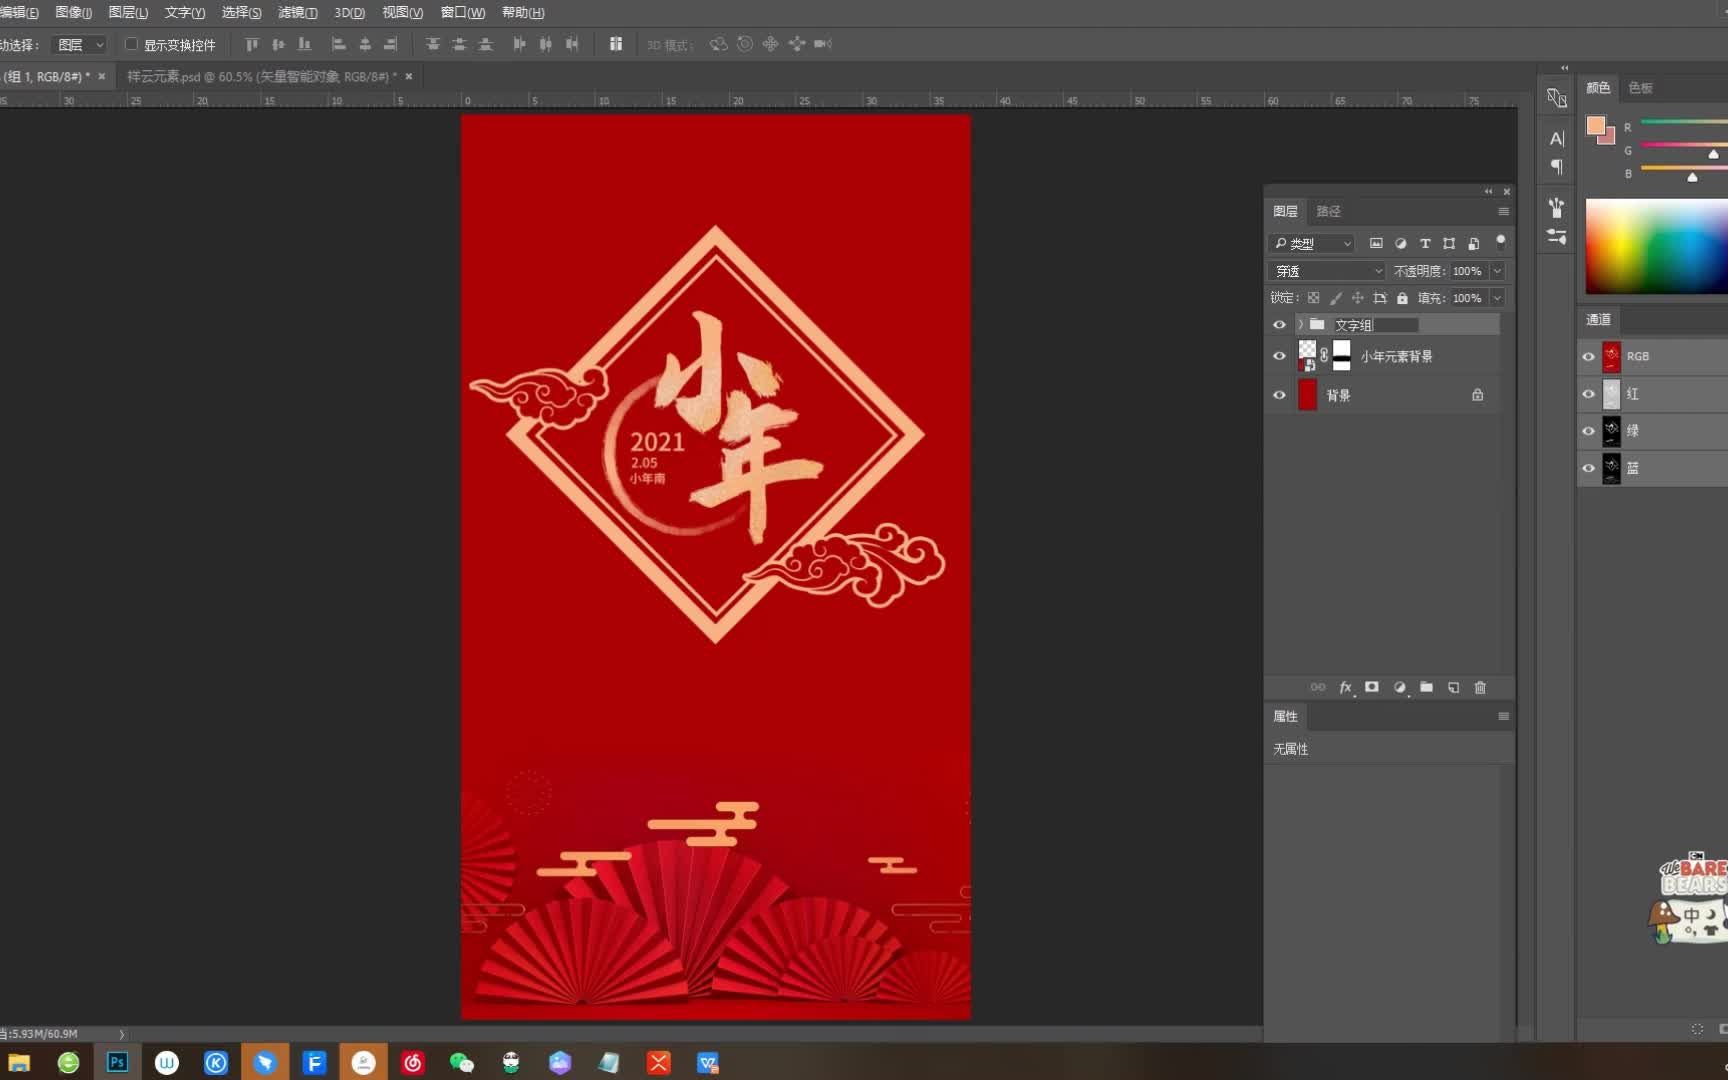The image size is (1728, 1080).
Task: Filter layers by pixel layer icon
Action: [1376, 243]
